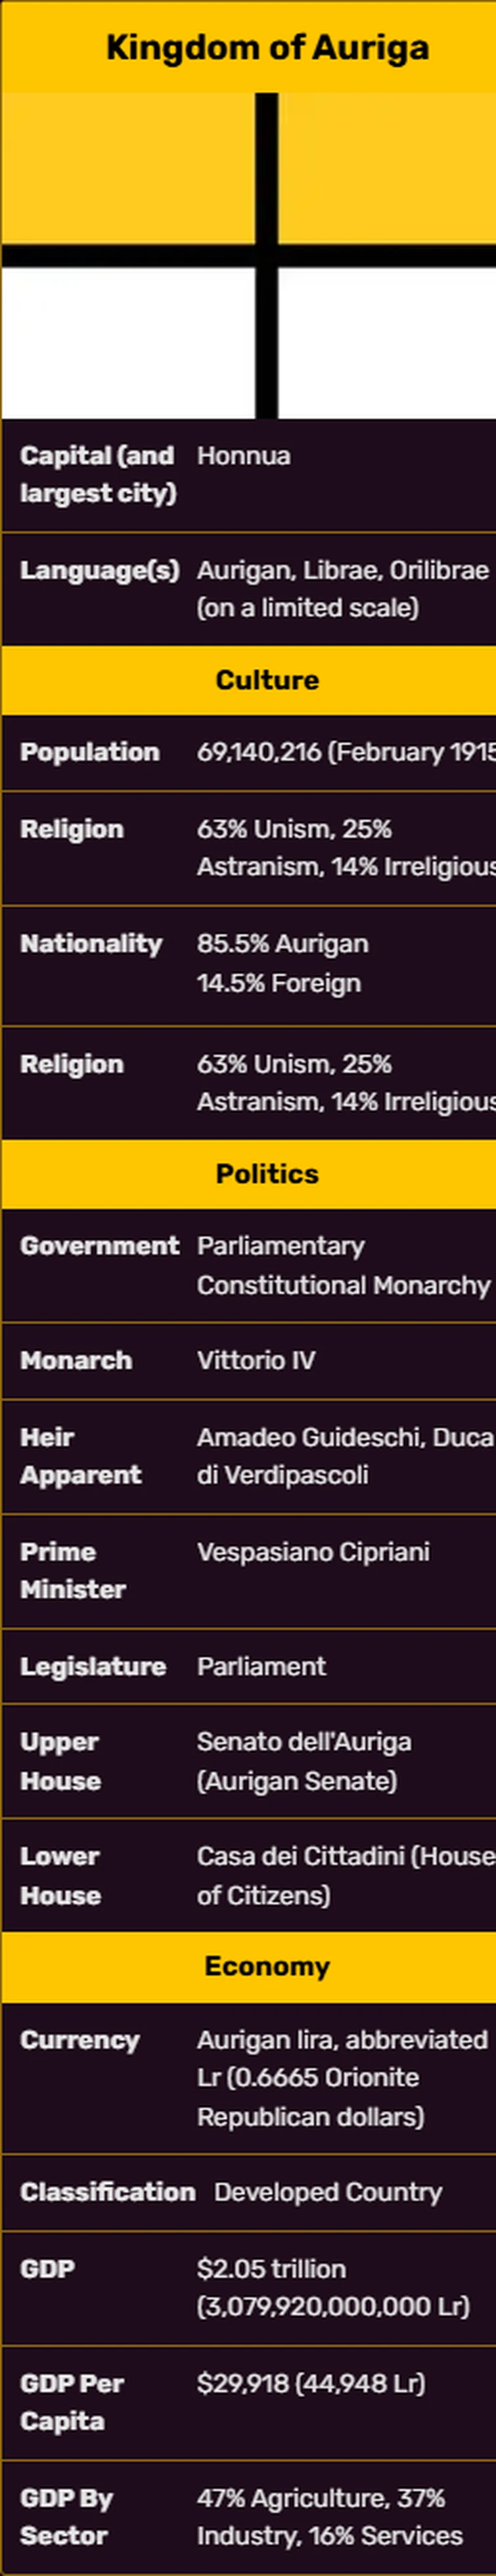Screen dimensions: 496x2576
Task: Select the Culture section header
Action: point(267,680)
